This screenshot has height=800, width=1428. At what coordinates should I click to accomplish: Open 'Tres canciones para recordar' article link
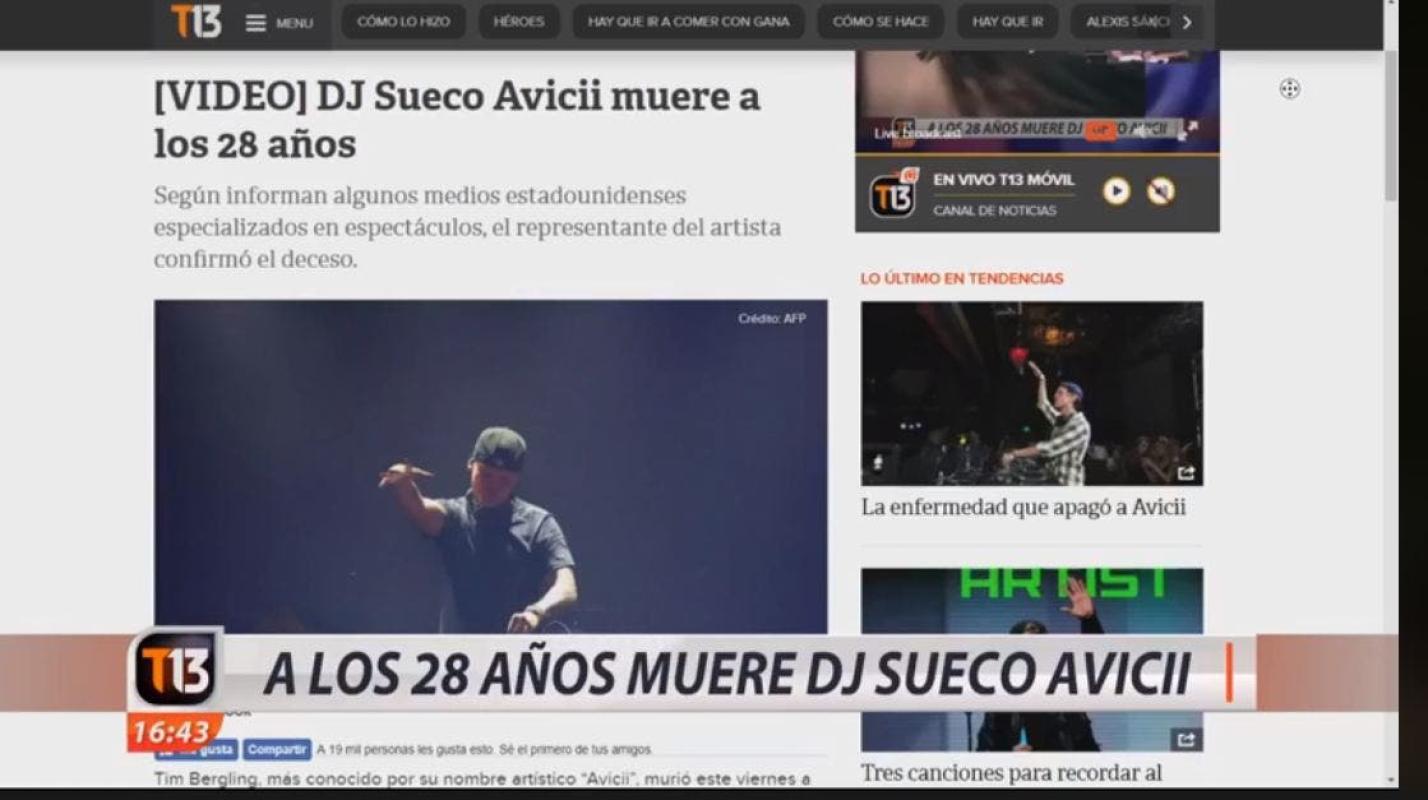[1011, 773]
